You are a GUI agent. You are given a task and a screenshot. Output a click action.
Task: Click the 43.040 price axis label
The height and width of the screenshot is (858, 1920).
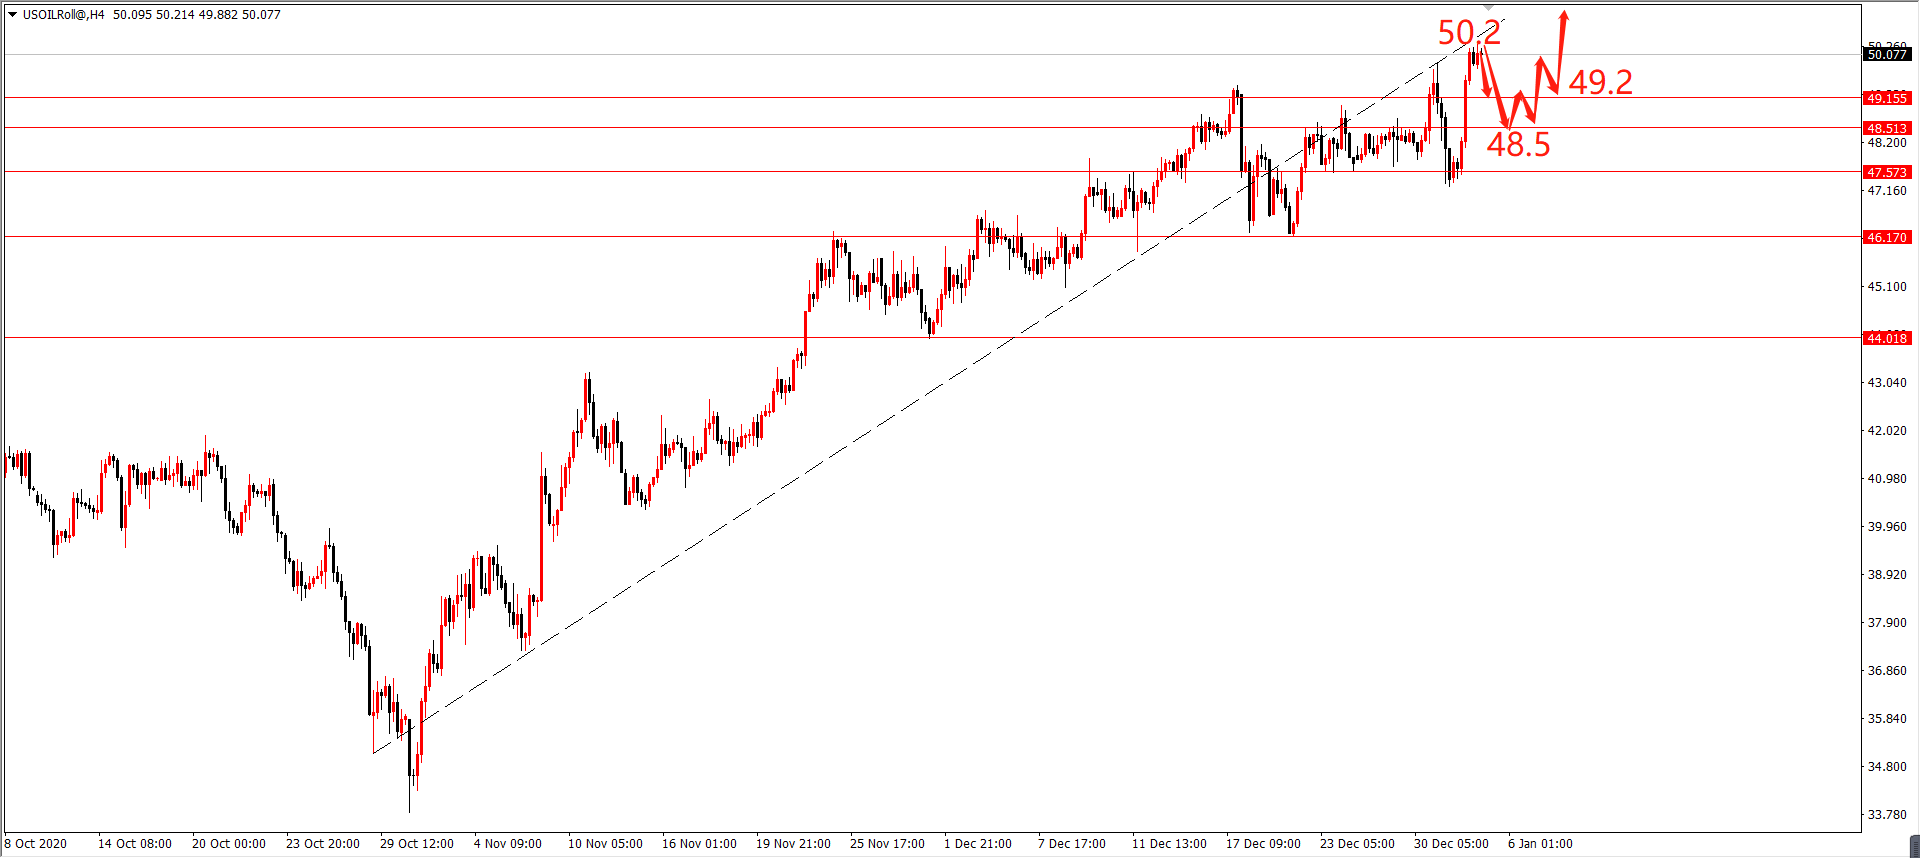pos(1887,382)
